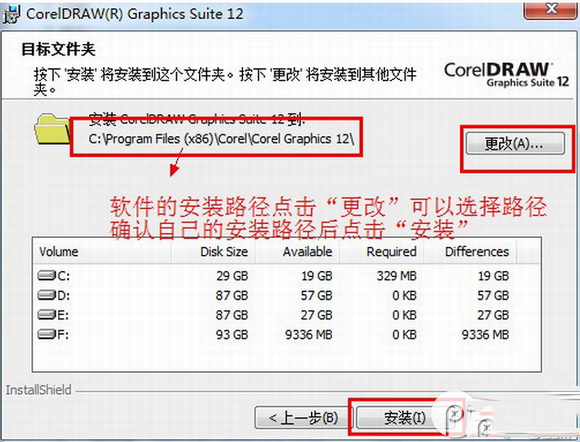
Task: Click the install path C:\Program Files (x86)\Corel text
Action: pyautogui.click(x=221, y=139)
